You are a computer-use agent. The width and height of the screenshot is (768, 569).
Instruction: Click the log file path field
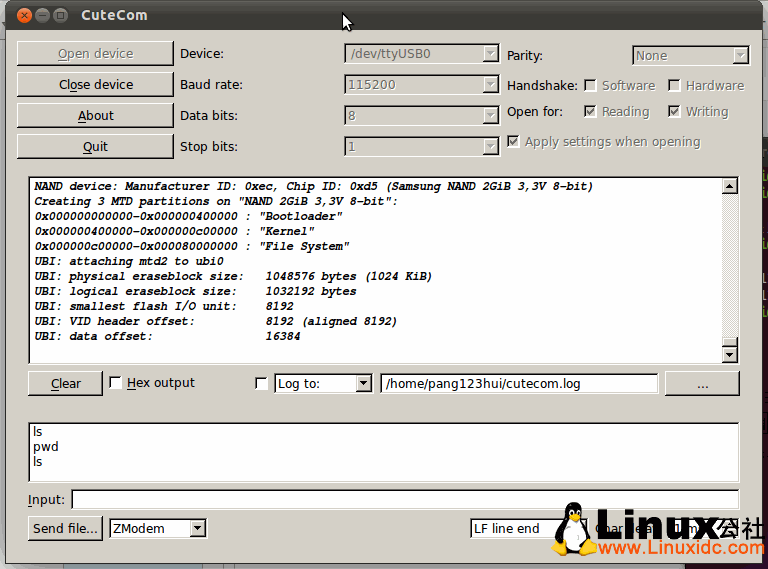coord(519,383)
